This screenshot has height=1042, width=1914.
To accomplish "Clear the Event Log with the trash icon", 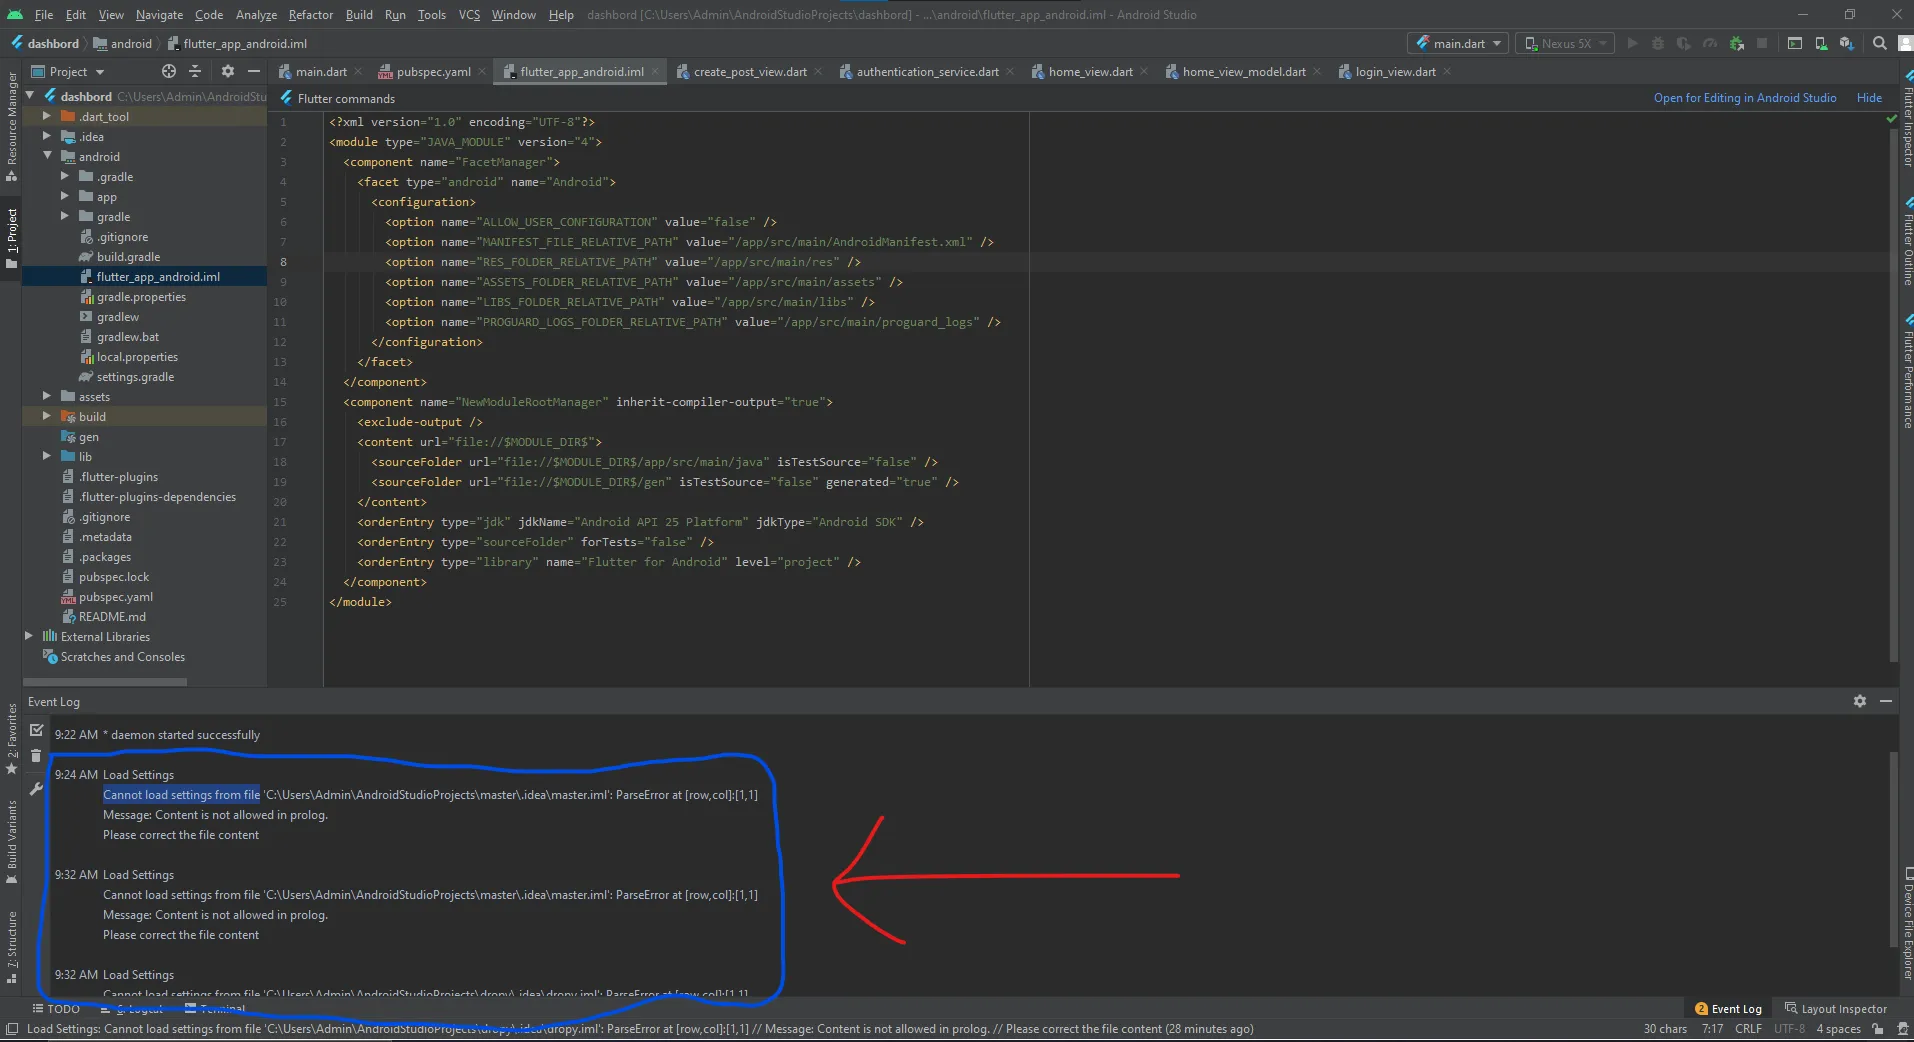I will click(37, 756).
